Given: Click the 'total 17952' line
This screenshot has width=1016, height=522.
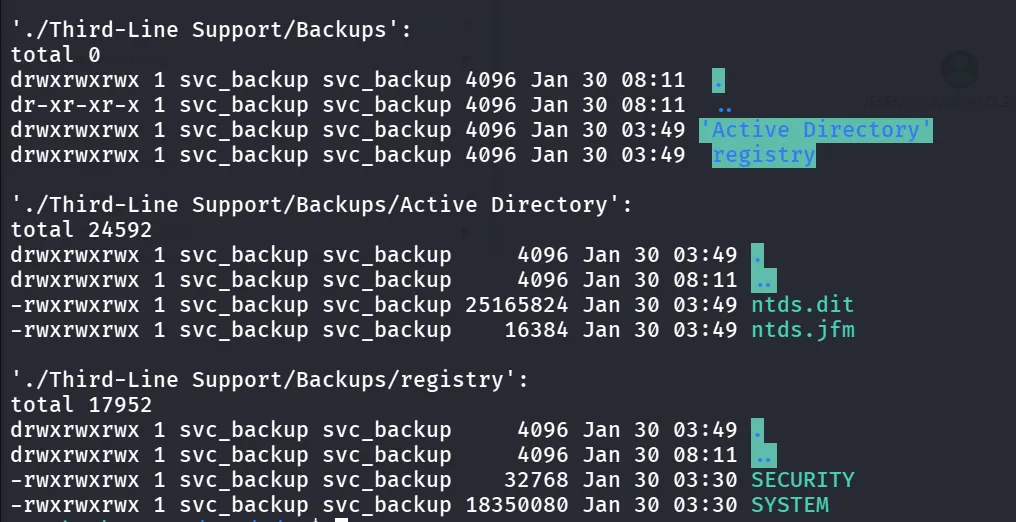Looking at the screenshot, I should coord(82,405).
